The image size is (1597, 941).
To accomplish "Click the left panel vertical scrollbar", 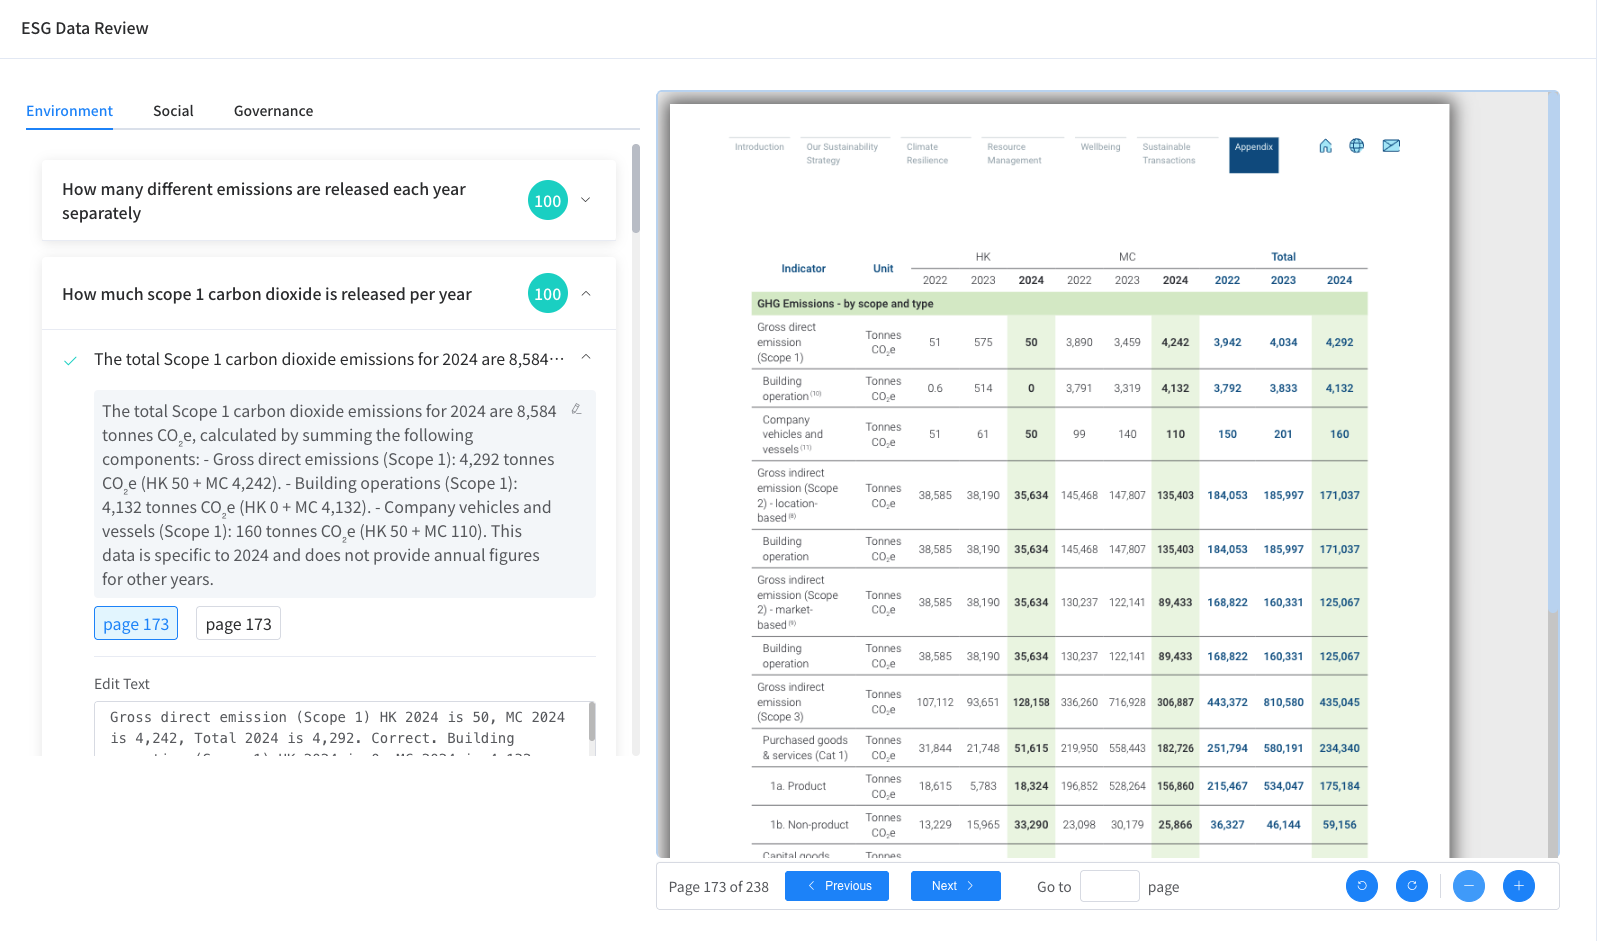I will point(635,188).
